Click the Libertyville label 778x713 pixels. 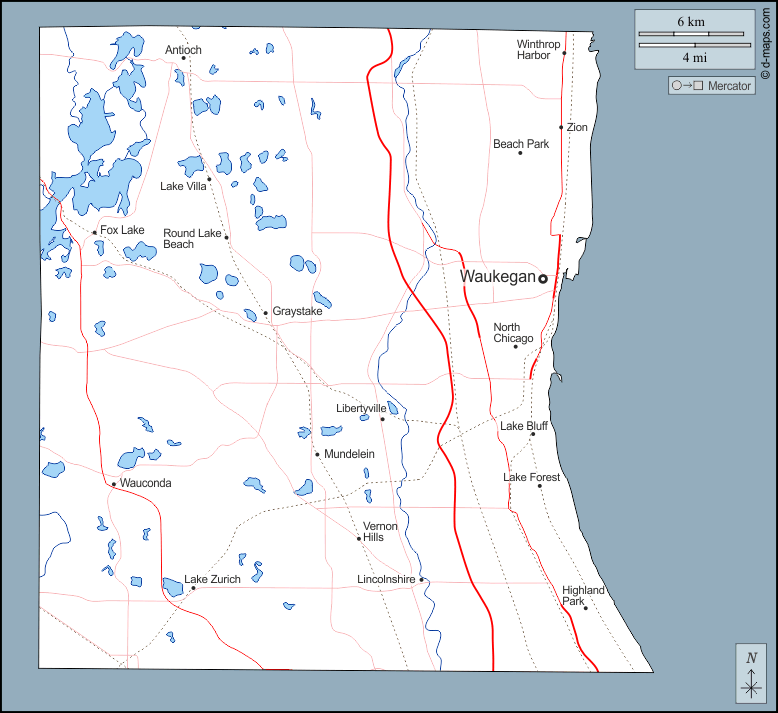[x=361, y=408]
